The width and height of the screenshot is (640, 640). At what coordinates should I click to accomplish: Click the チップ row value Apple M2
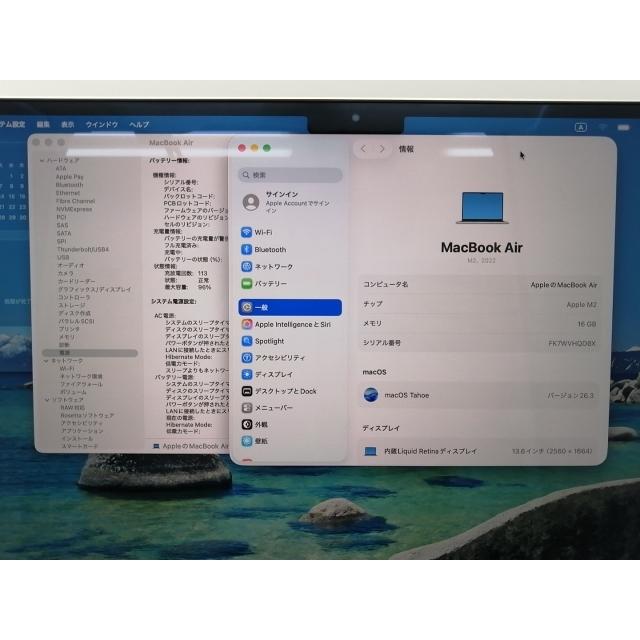coord(582,304)
